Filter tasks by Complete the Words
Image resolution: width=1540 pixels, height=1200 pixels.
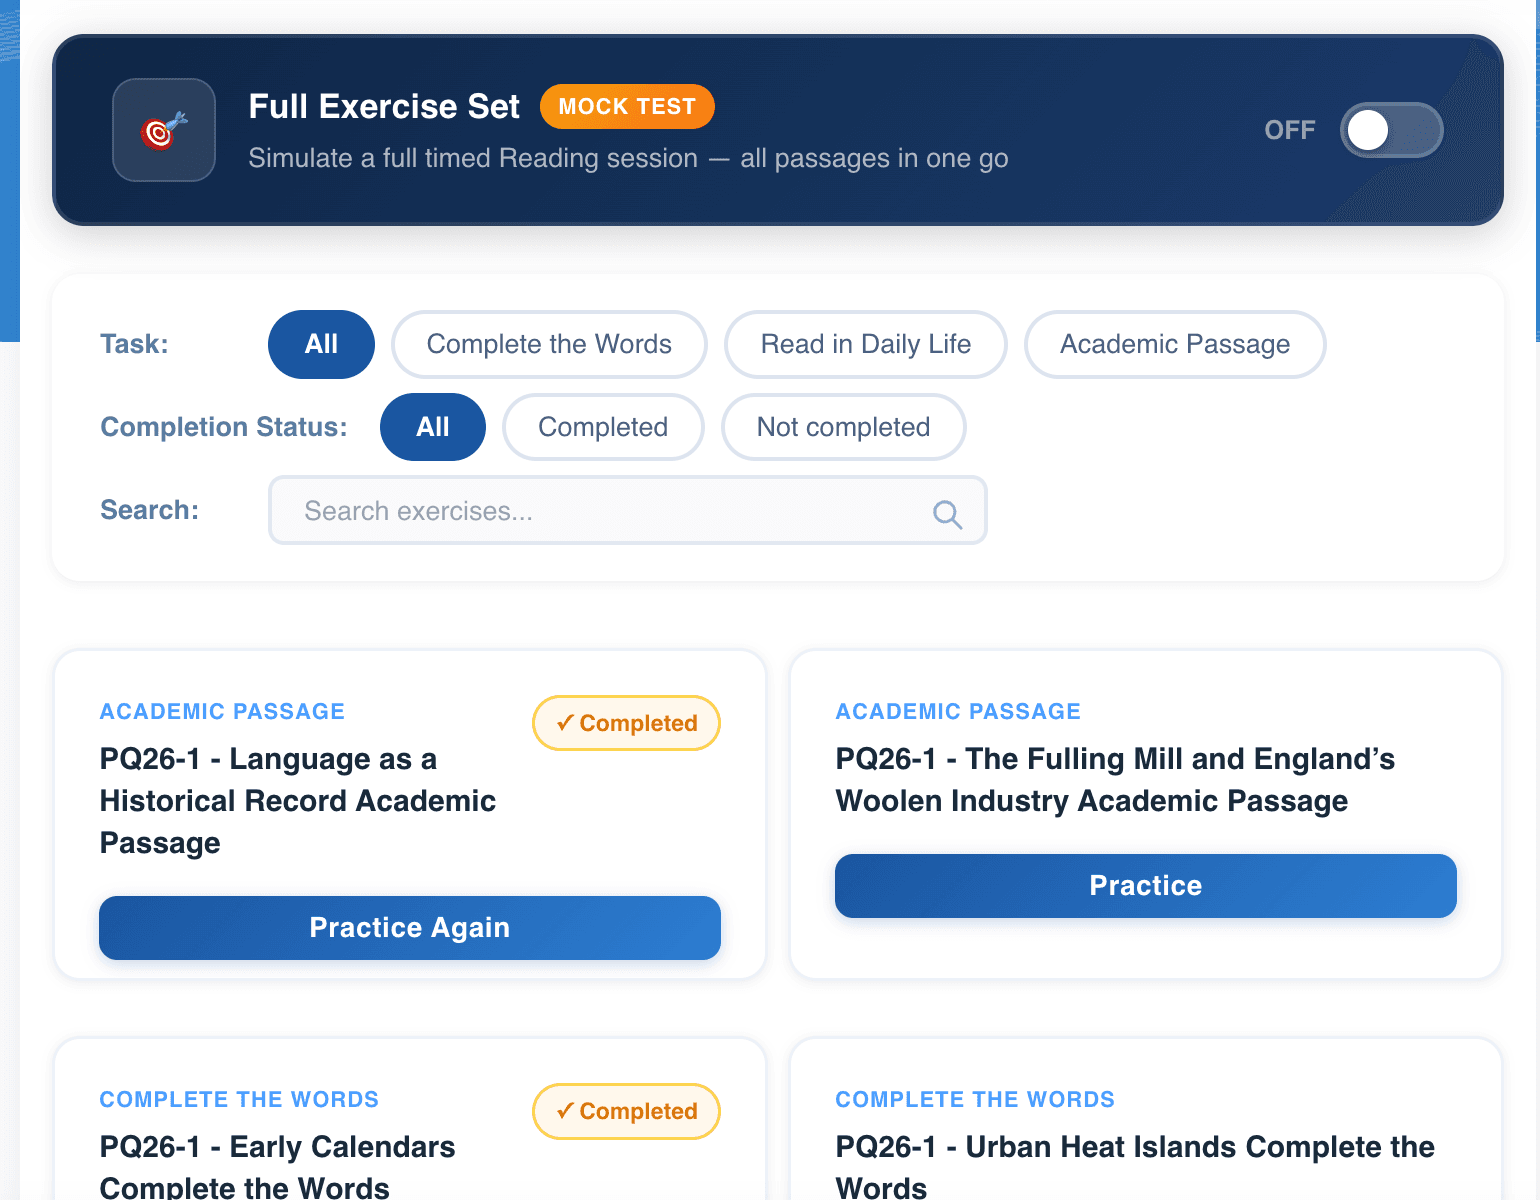click(549, 344)
